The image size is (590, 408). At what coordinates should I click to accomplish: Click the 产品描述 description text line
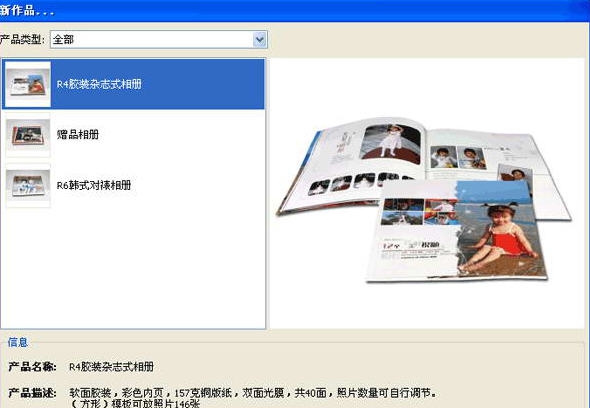(254, 393)
